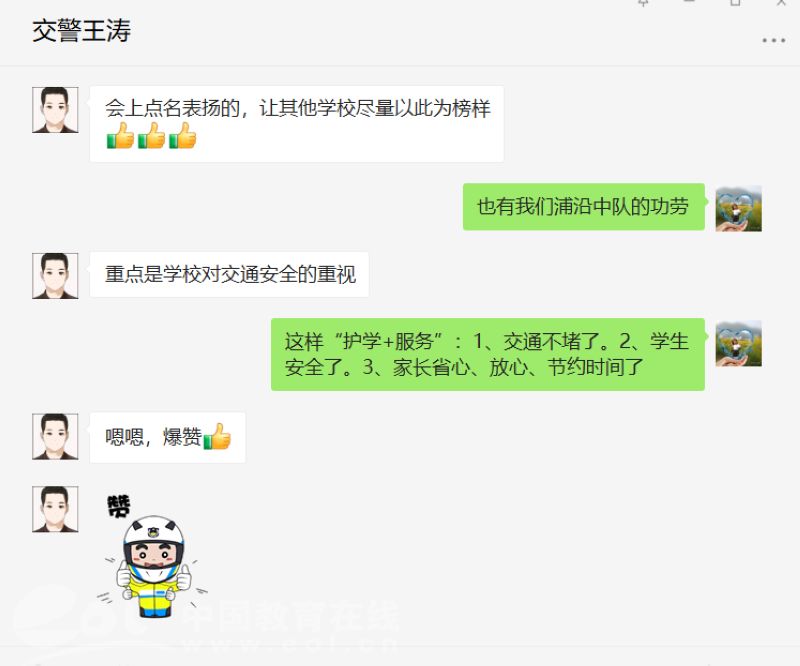Image resolution: width=800 pixels, height=666 pixels.
Task: Open the traffic police 赞 sticker
Action: (x=152, y=556)
